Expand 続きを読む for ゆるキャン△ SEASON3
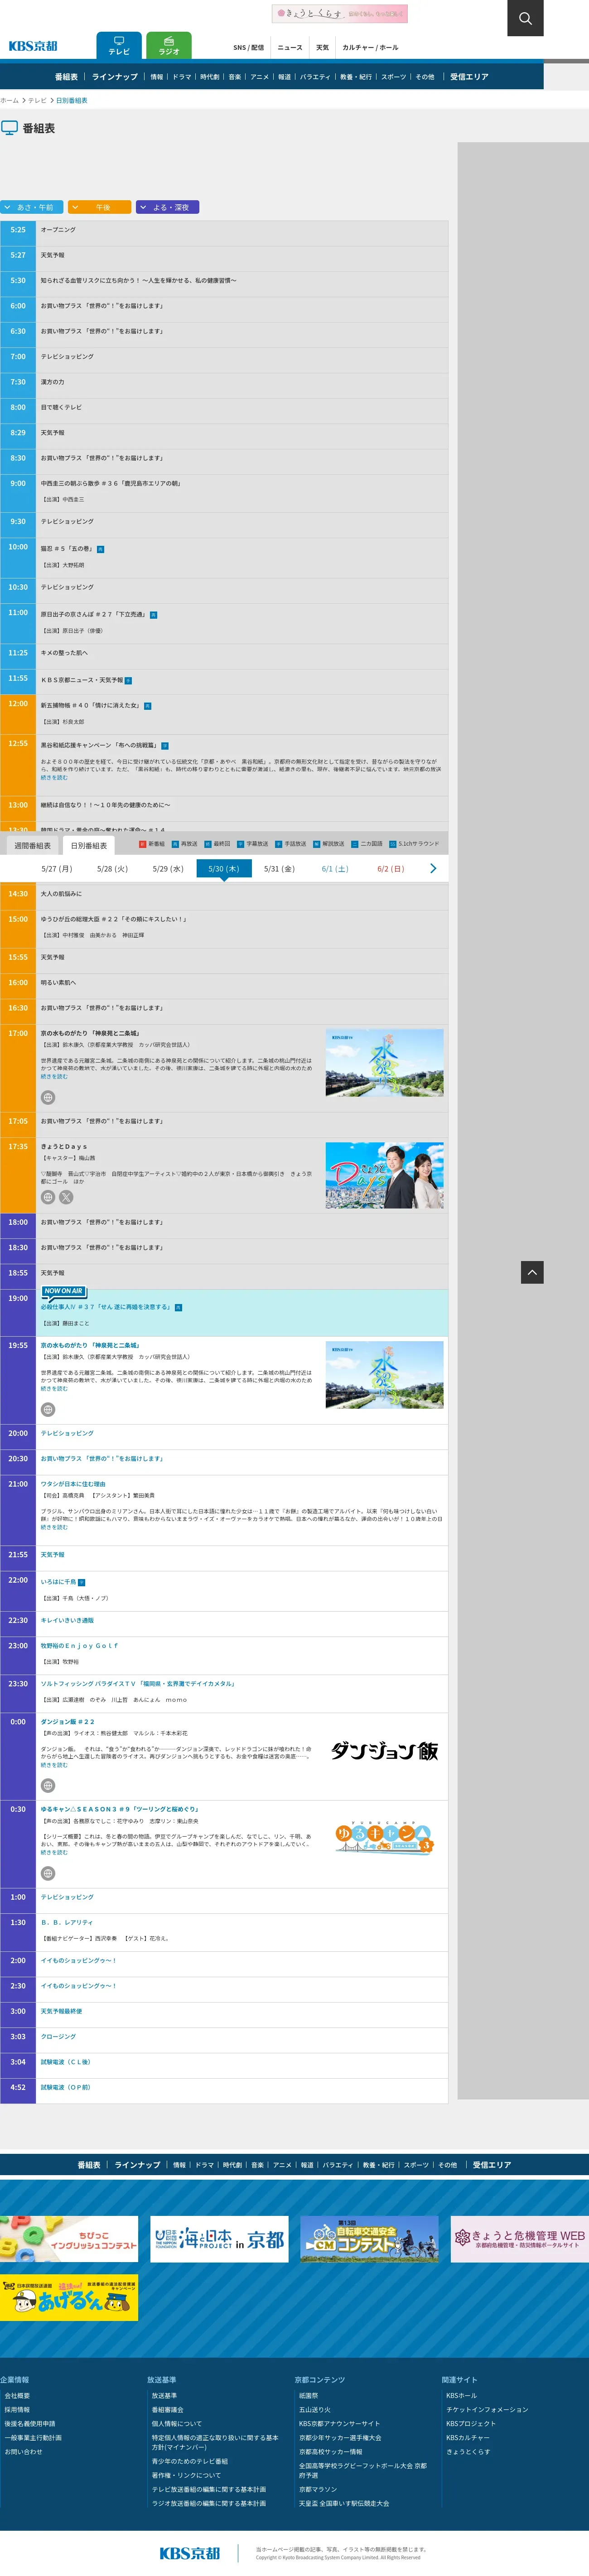 [54, 1852]
